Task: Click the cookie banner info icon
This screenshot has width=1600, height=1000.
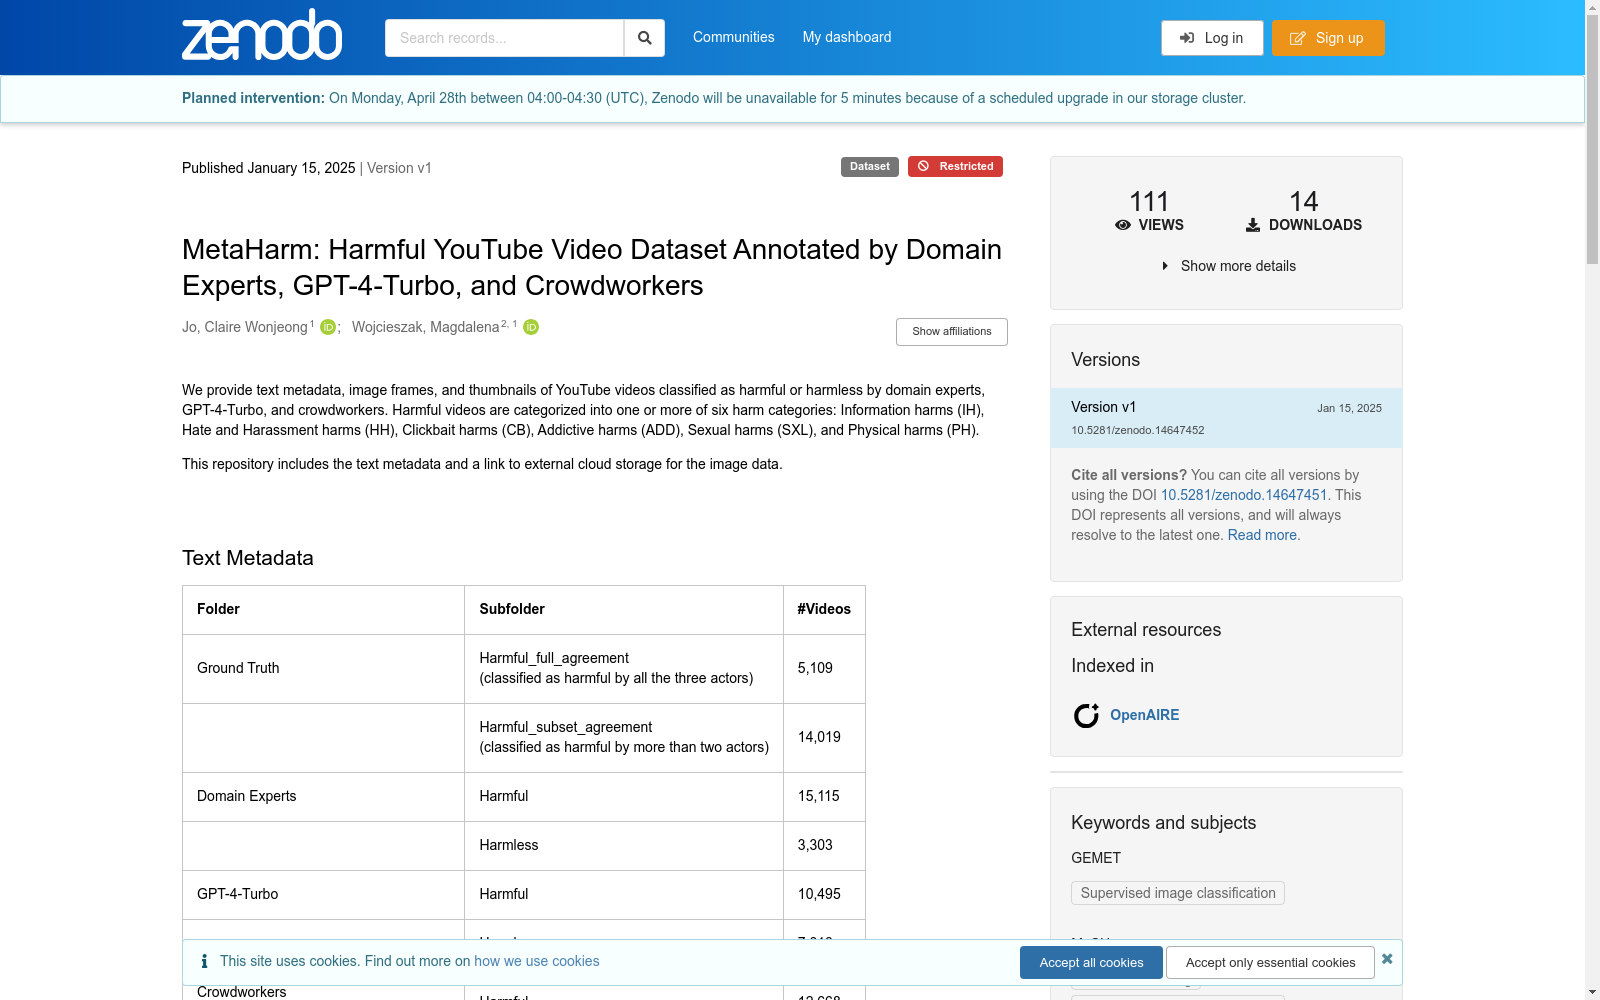Action: pos(204,961)
